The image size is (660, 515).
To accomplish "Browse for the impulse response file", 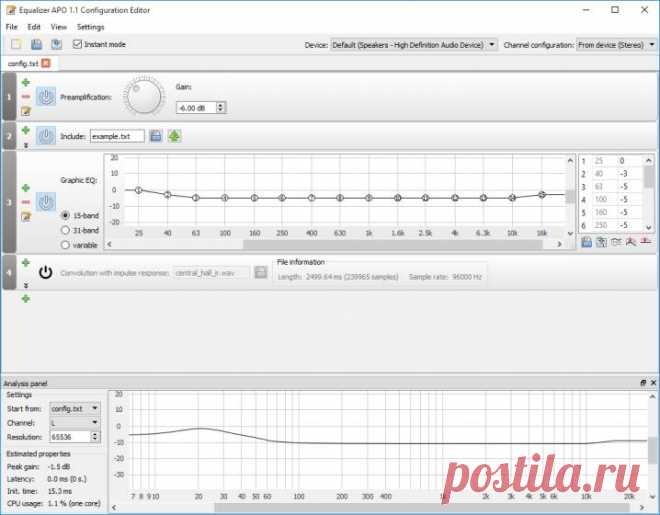I will (261, 272).
